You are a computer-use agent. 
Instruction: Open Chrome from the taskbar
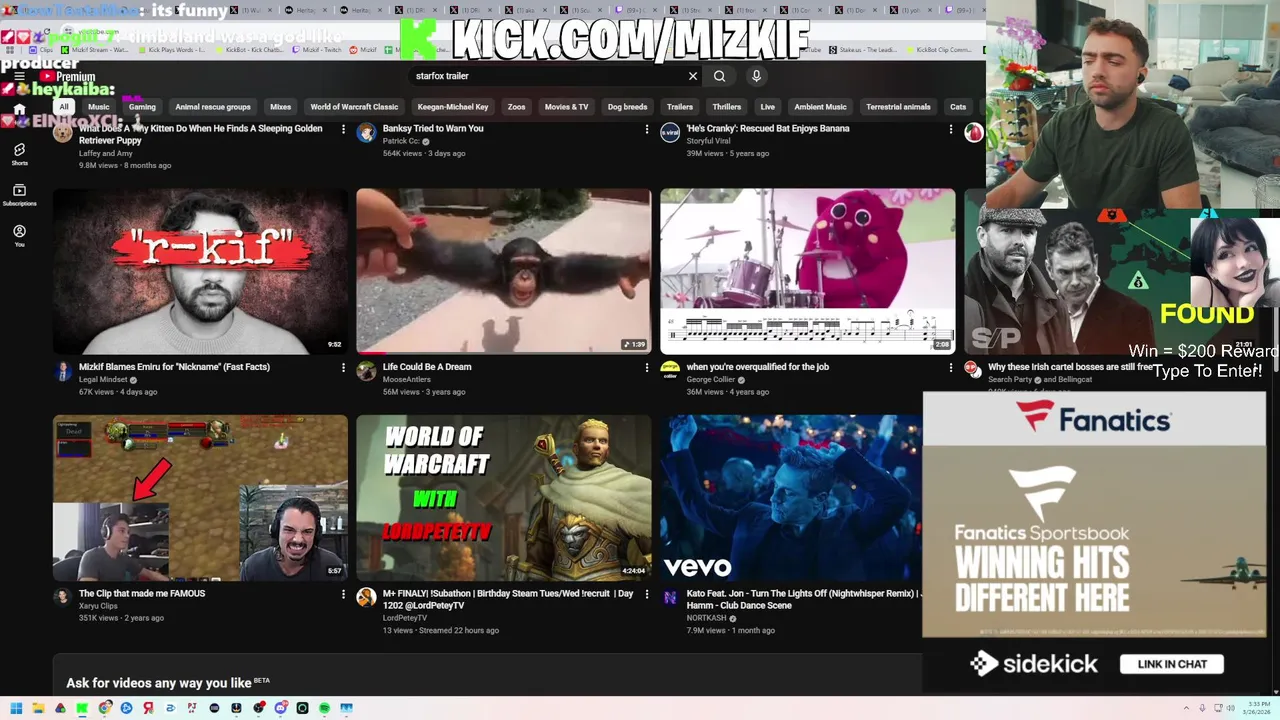tap(105, 708)
